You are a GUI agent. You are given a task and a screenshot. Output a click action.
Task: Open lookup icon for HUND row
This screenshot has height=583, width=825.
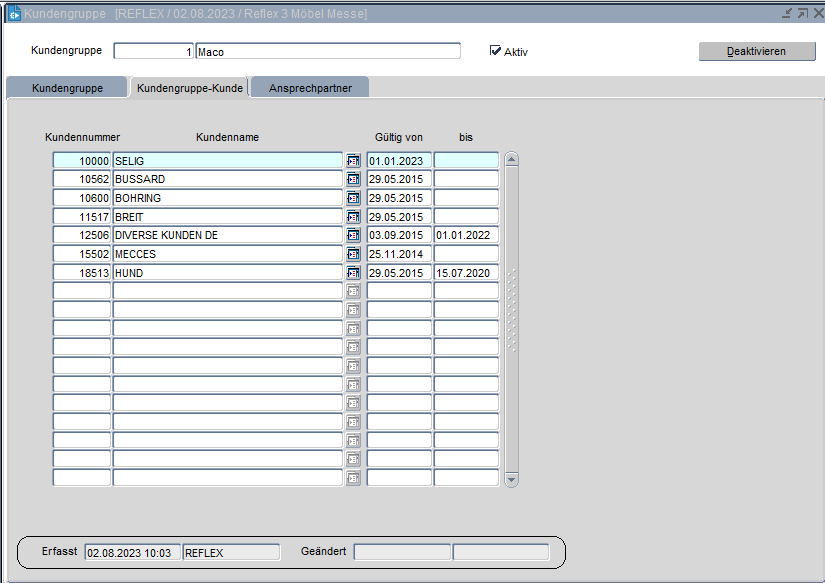click(353, 273)
